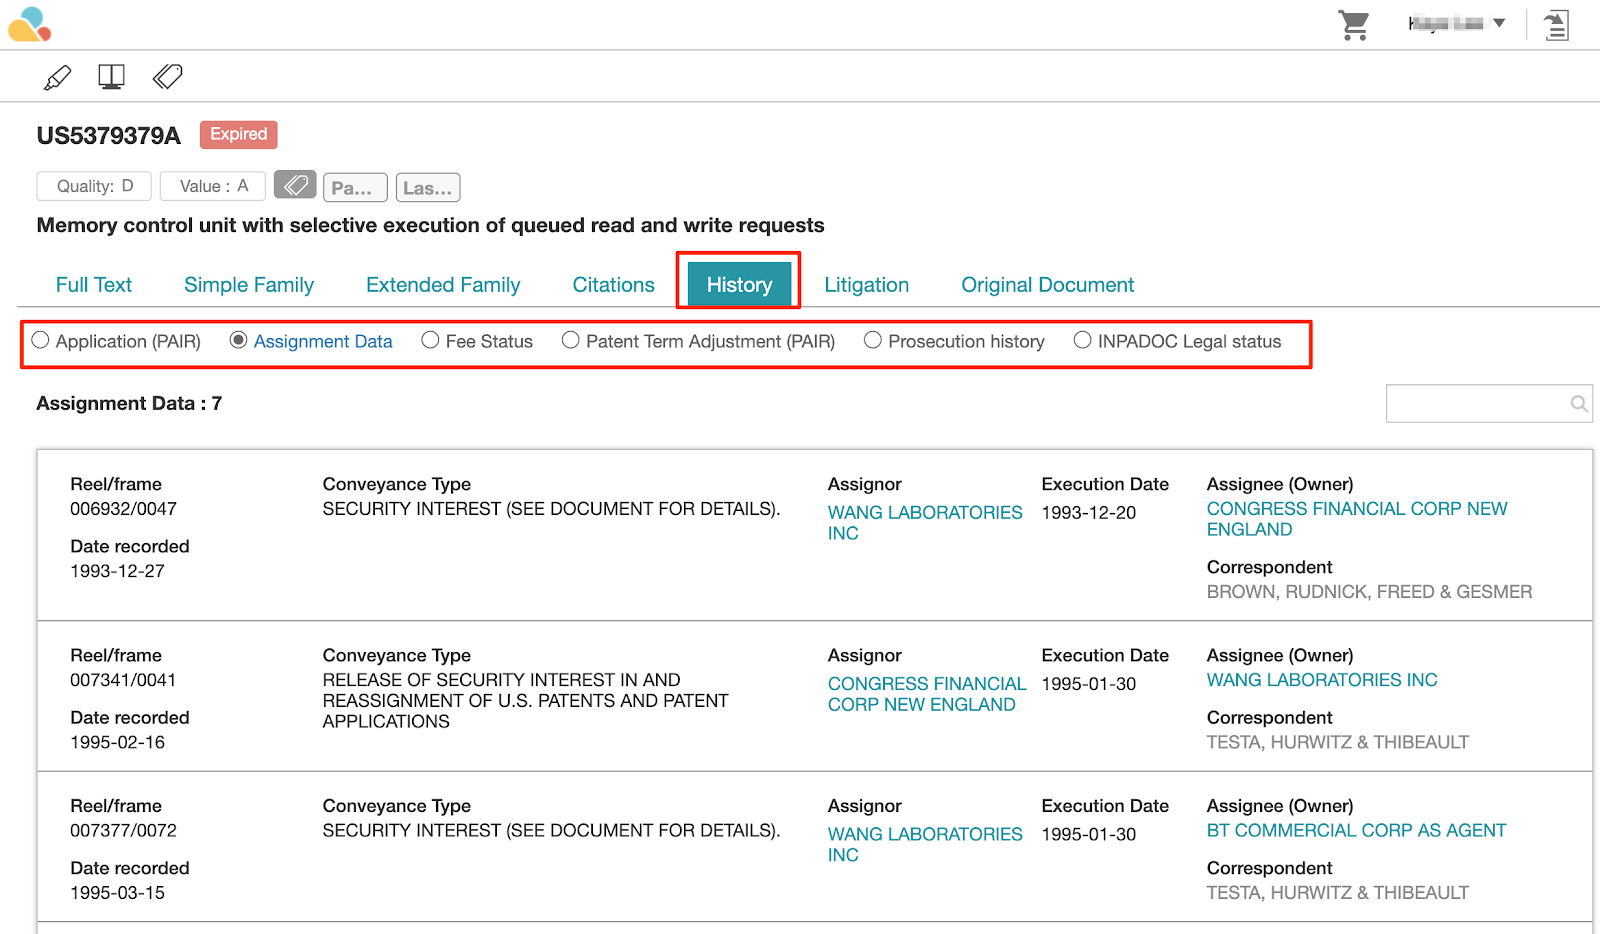This screenshot has height=934, width=1600.
Task: Open the Full Text tab
Action: [x=94, y=285]
